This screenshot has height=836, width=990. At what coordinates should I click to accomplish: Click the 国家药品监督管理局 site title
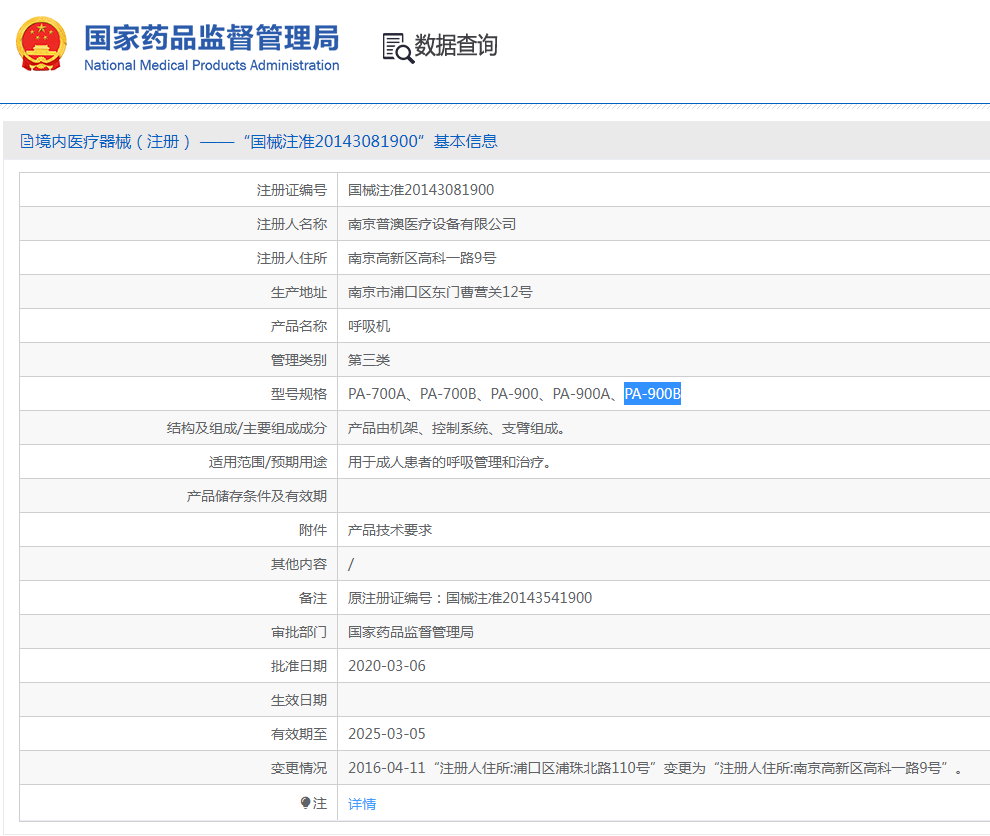[x=212, y=38]
